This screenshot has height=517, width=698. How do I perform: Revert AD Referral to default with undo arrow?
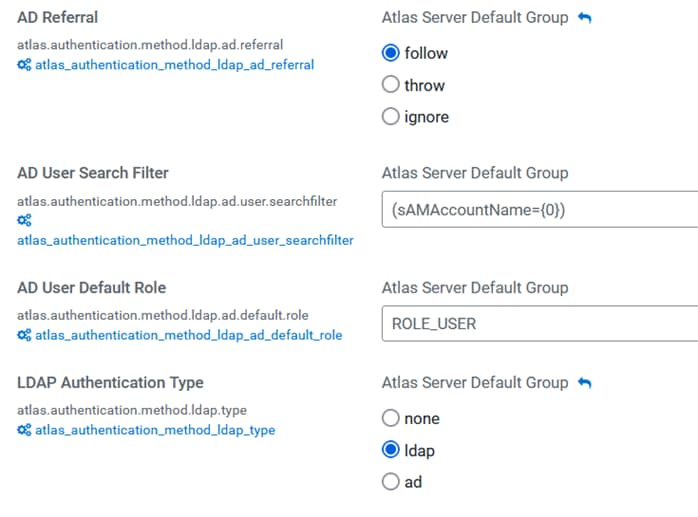point(584,18)
